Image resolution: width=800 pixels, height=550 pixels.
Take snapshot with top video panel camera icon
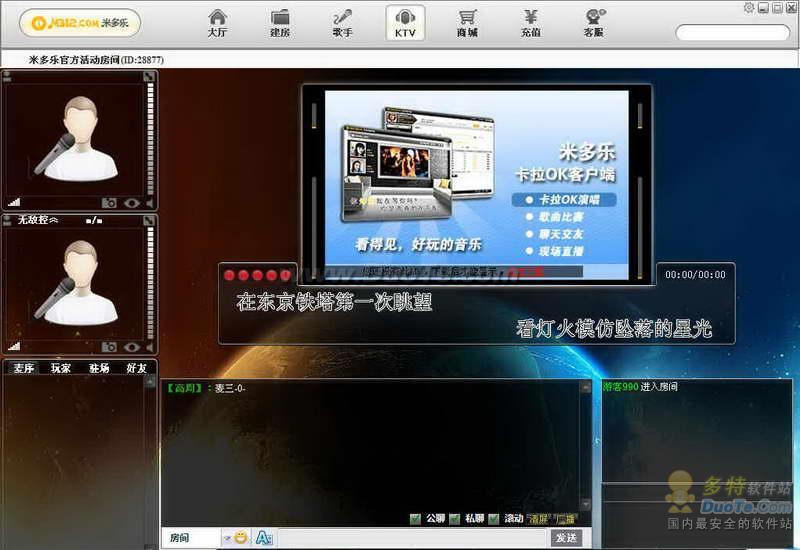(109, 203)
